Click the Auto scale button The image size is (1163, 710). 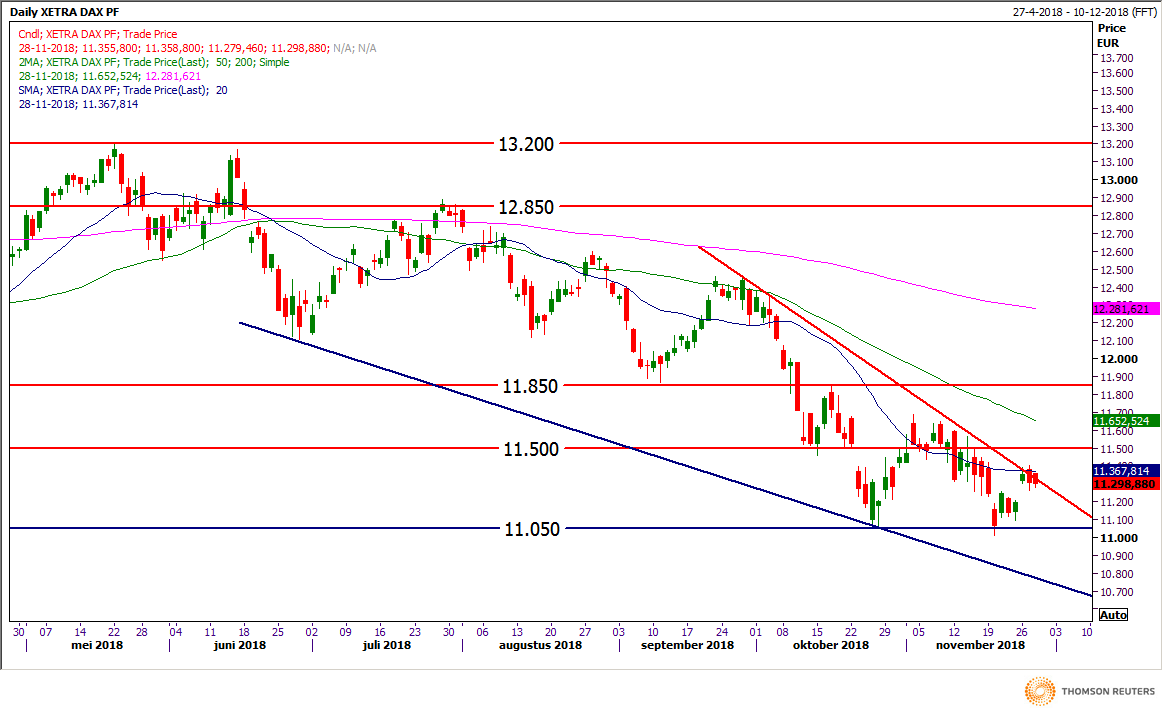[x=1112, y=615]
